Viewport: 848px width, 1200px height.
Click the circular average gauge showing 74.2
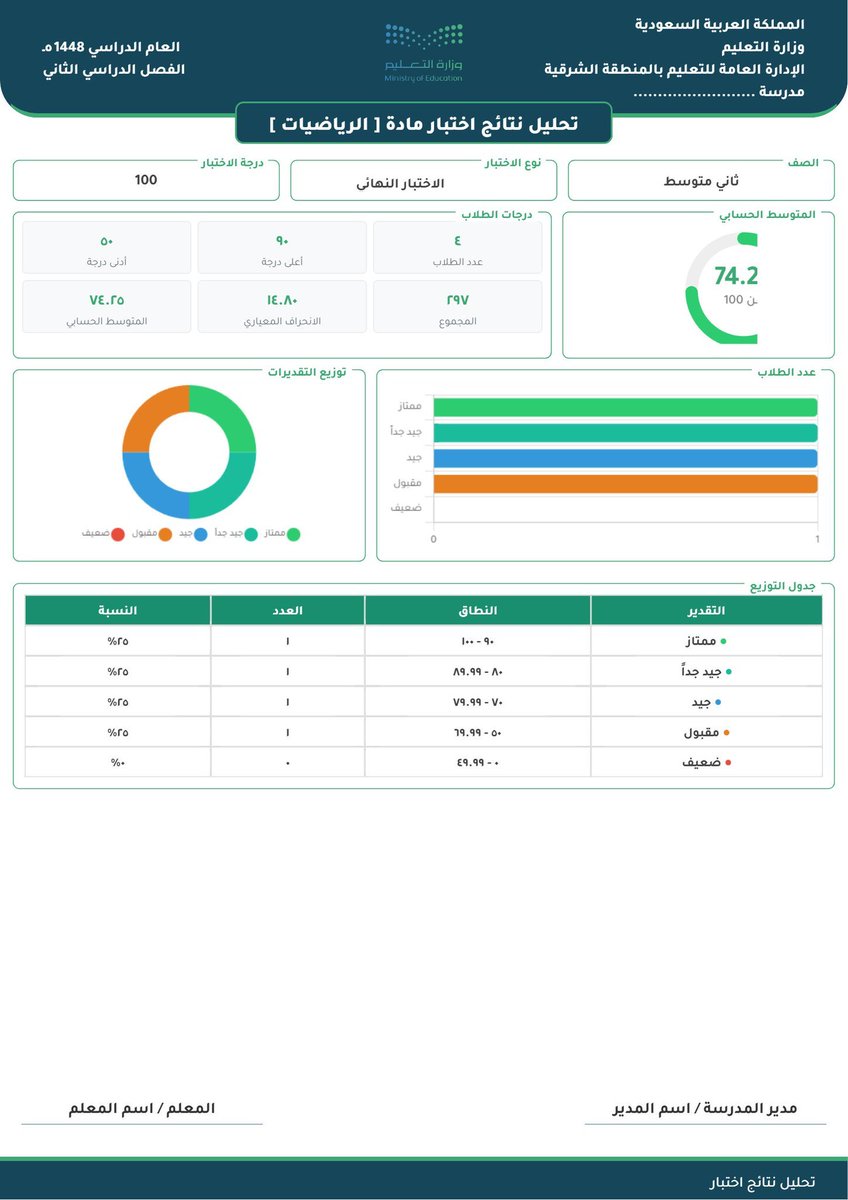click(x=722, y=288)
